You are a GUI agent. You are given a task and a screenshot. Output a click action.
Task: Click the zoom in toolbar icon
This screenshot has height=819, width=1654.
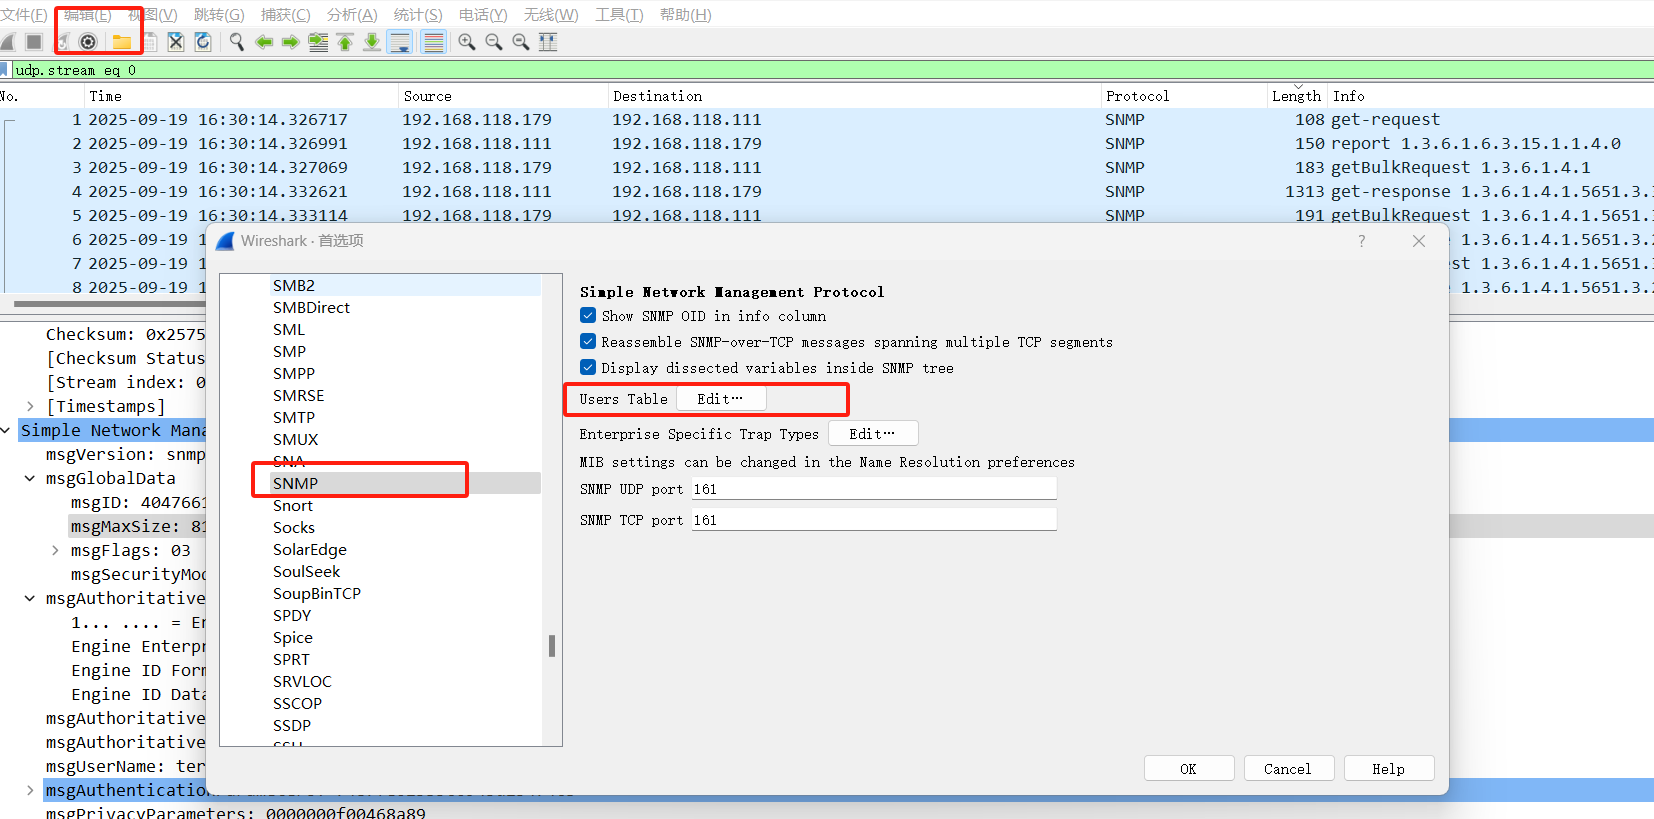[467, 42]
